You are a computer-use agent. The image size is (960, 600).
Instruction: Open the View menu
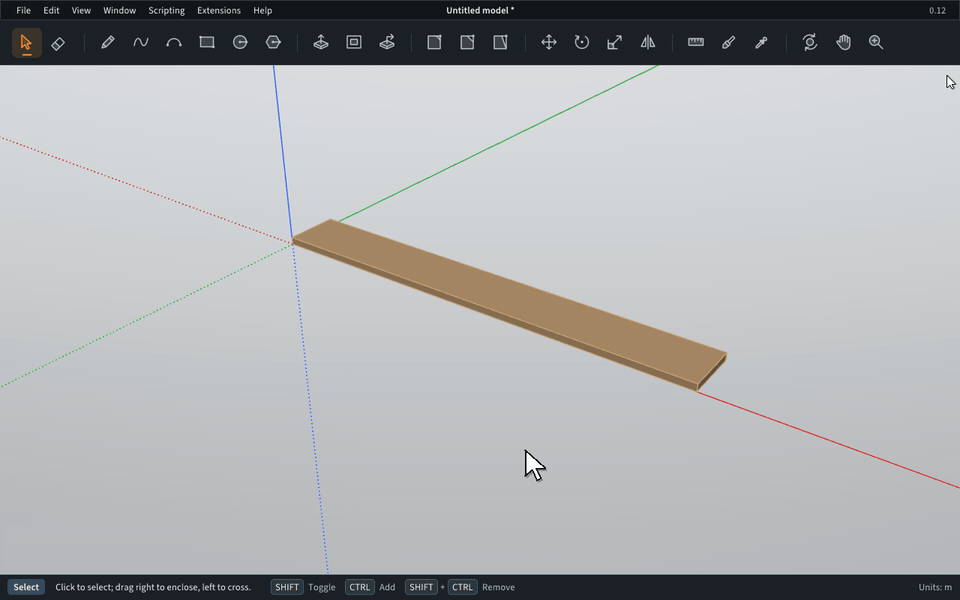point(81,10)
